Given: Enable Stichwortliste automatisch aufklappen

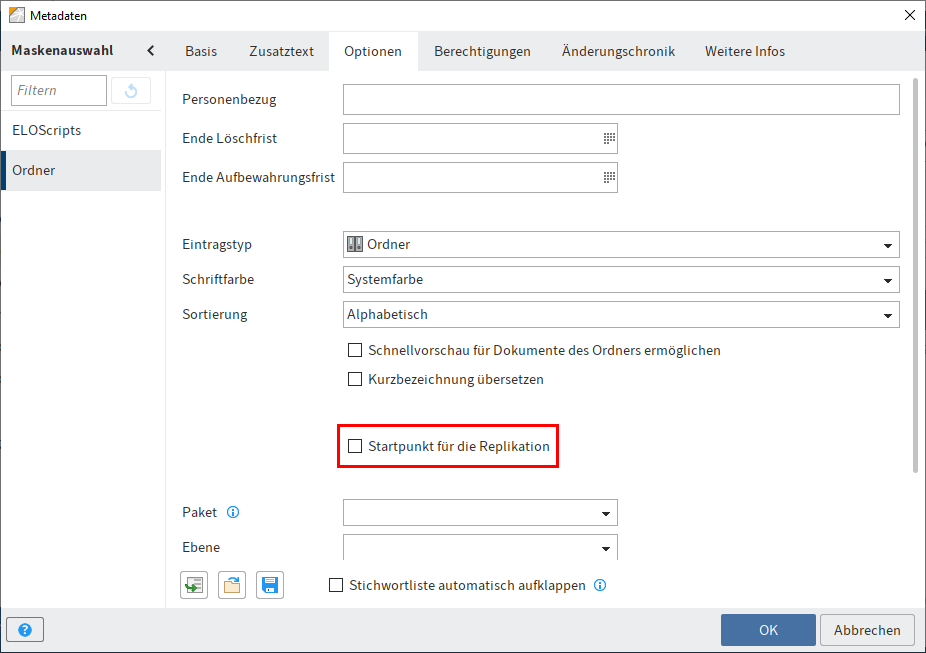Looking at the screenshot, I should (335, 585).
